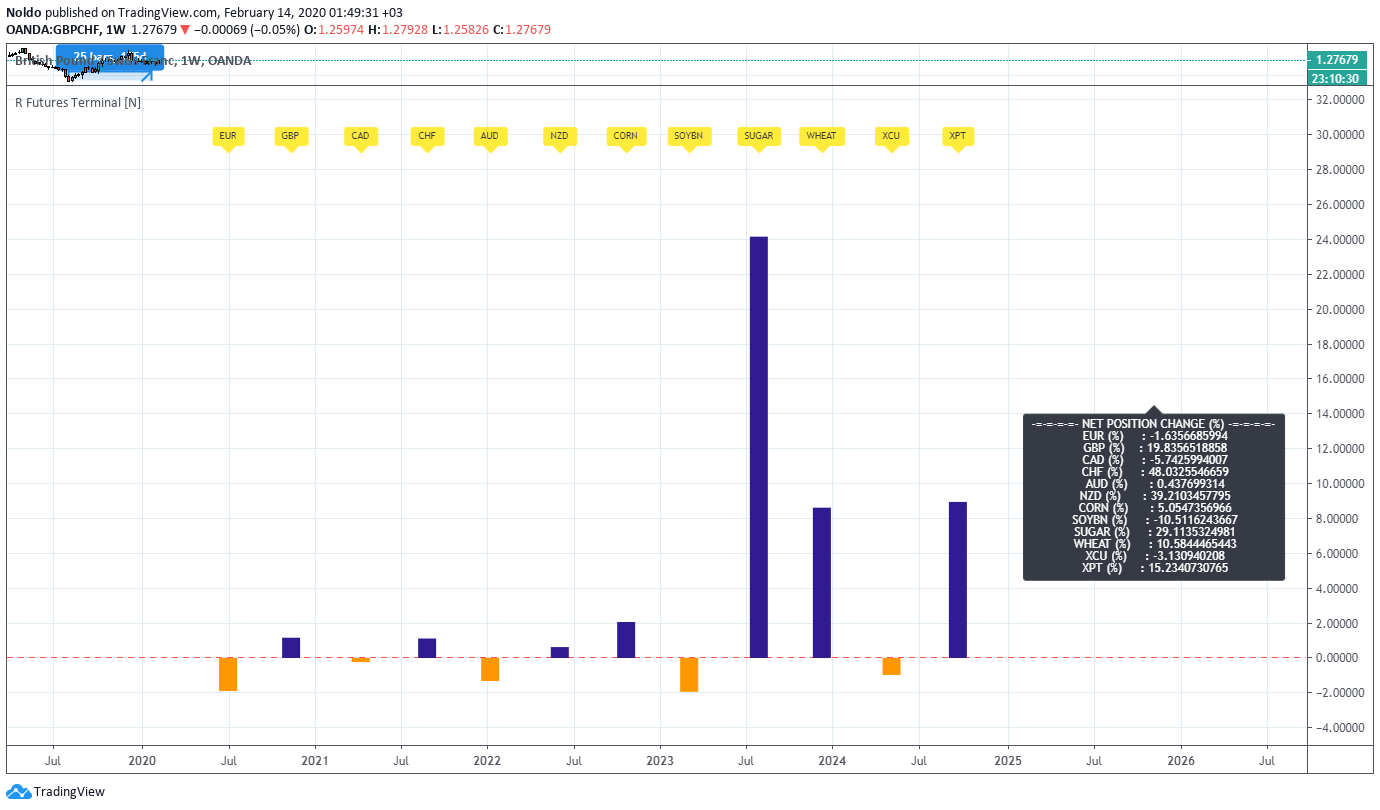Select the yellow AUD label marker
1380x810 pixels.
click(x=489, y=138)
